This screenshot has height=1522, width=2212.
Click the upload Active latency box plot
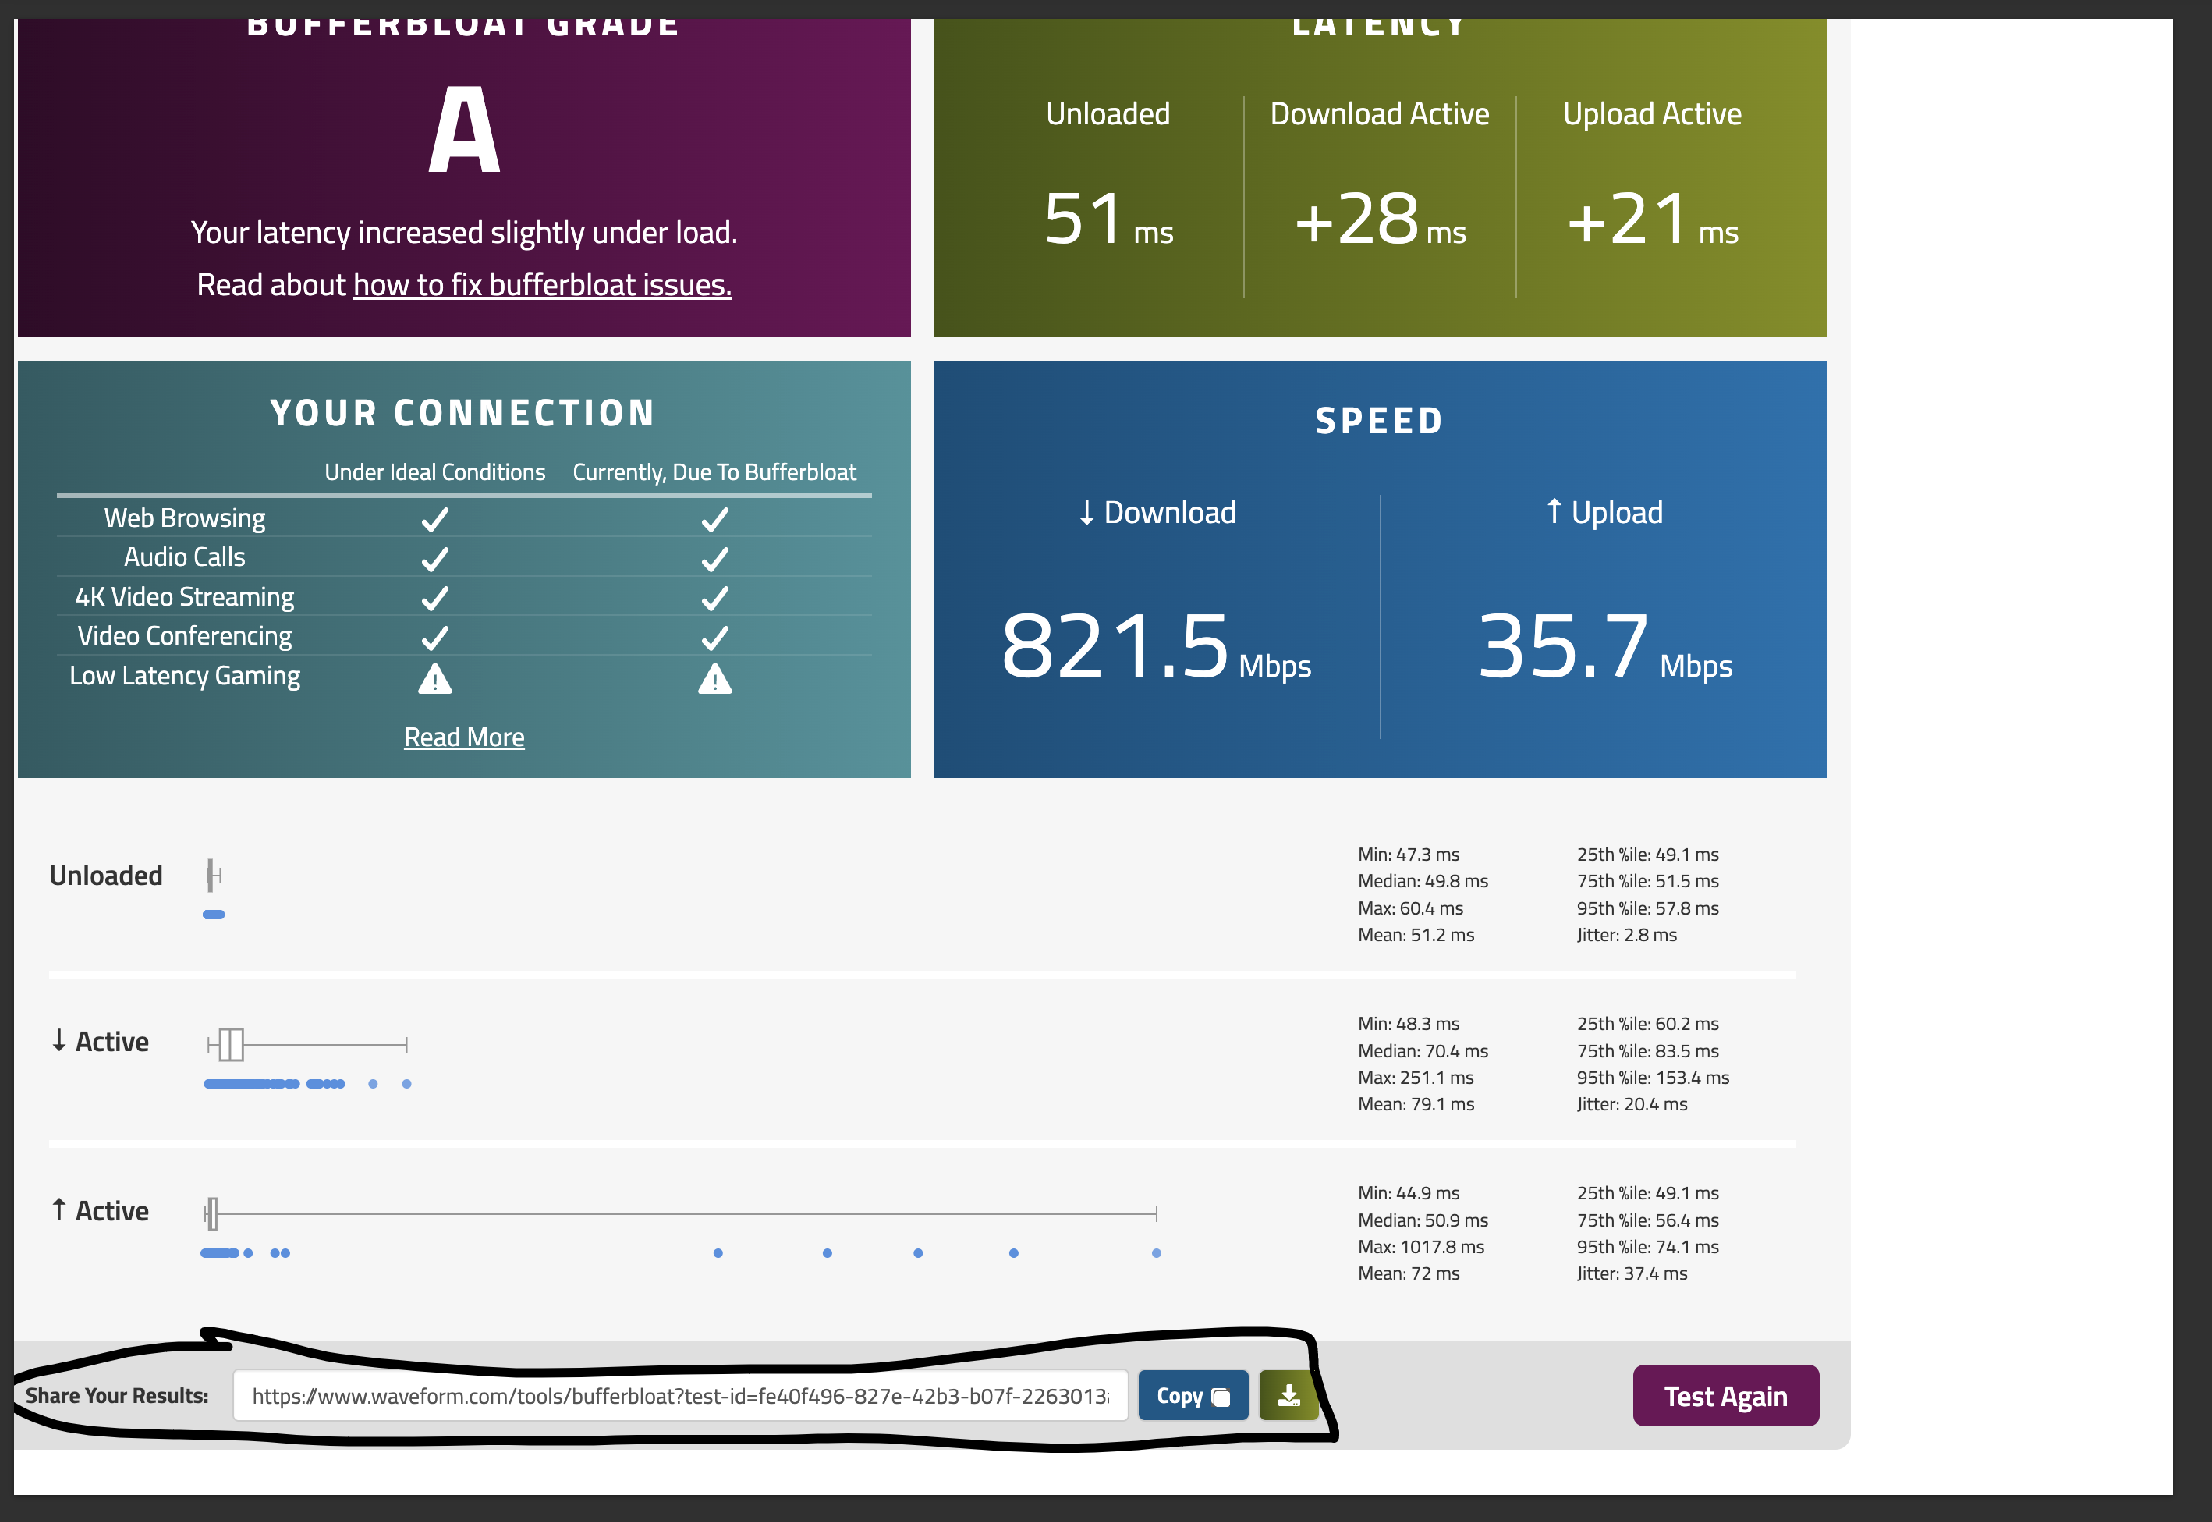pyautogui.click(x=681, y=1214)
